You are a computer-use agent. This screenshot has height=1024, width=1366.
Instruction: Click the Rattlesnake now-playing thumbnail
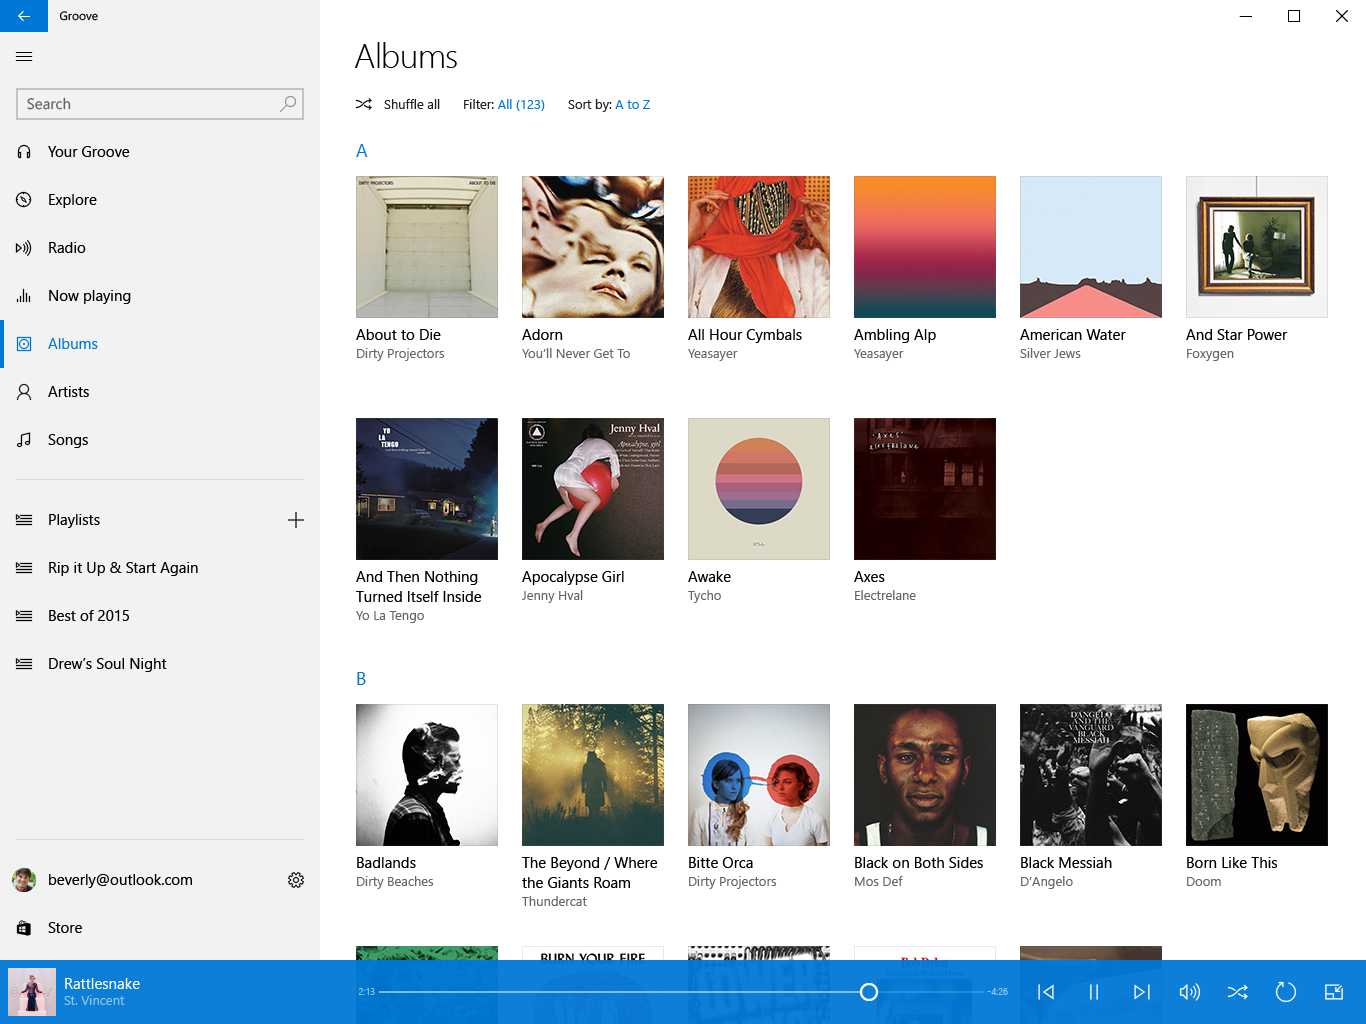click(x=32, y=992)
